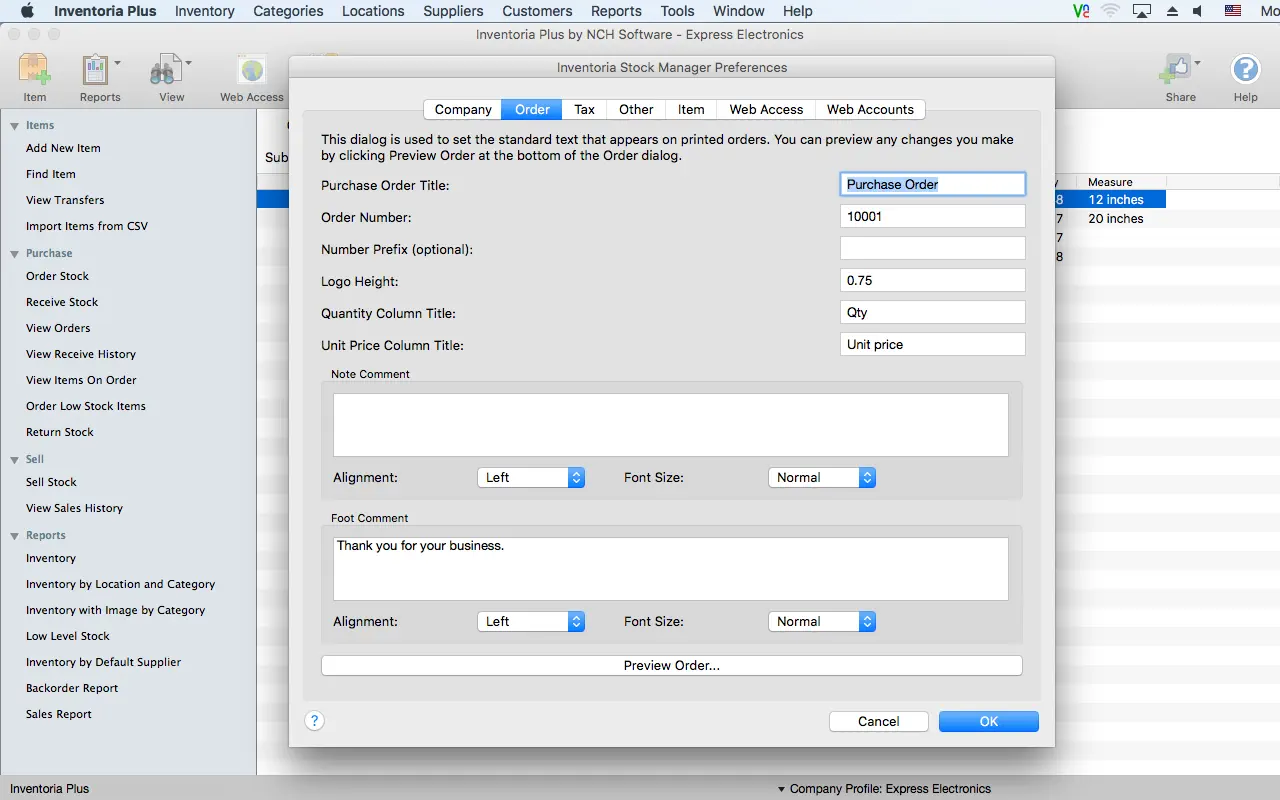The height and width of the screenshot is (800, 1280).
Task: Open the Help toolbar icon
Action: click(1245, 72)
